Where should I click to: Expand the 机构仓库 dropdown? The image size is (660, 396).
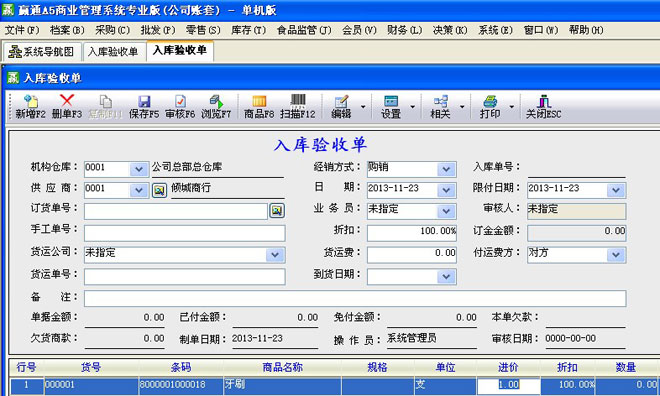click(138, 169)
